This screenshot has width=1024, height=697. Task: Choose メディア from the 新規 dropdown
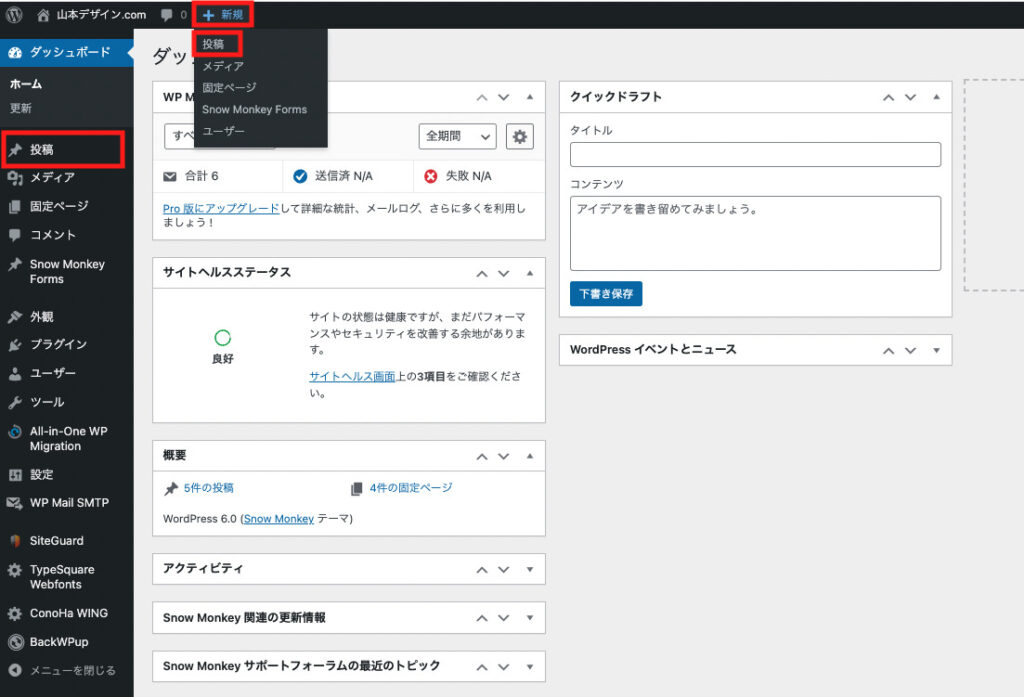click(x=223, y=67)
